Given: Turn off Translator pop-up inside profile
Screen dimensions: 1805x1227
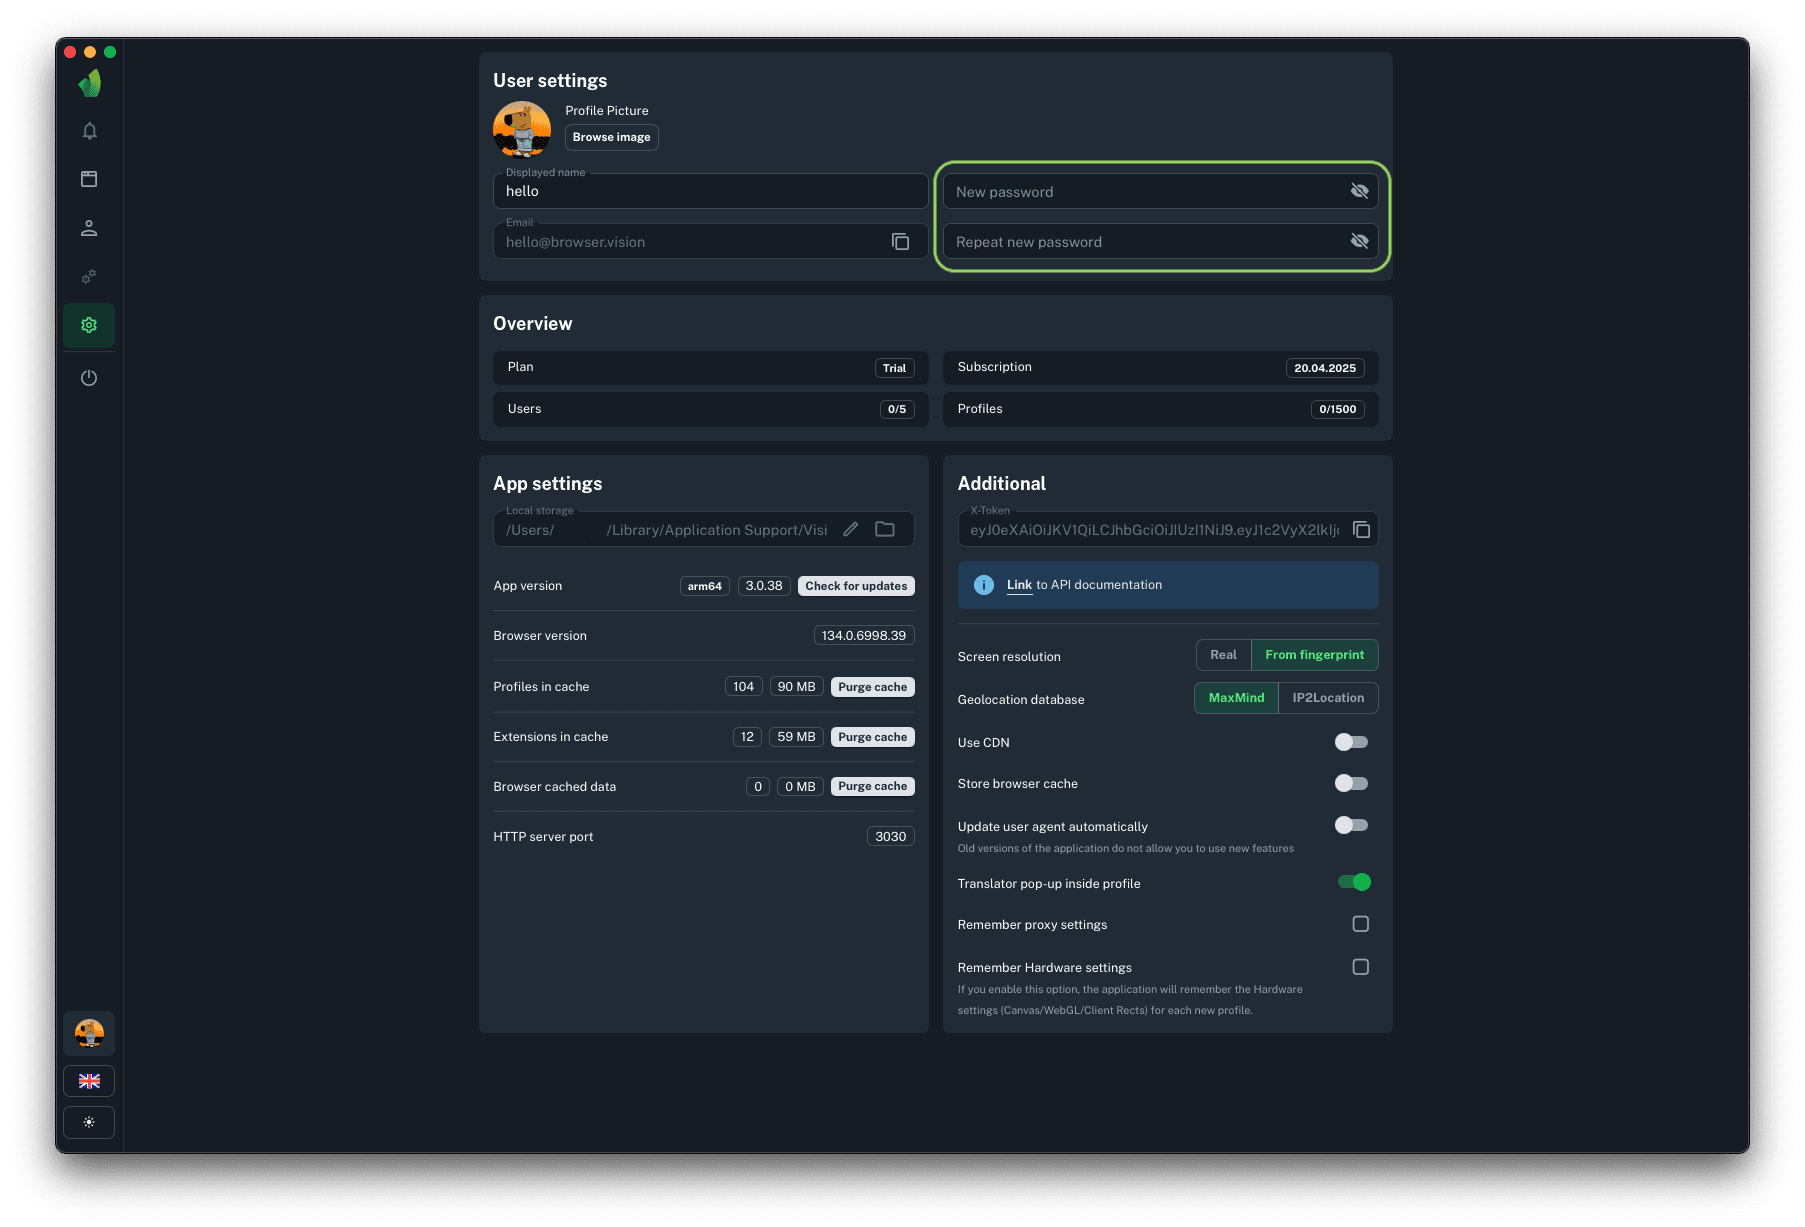Looking at the screenshot, I should coord(1354,882).
